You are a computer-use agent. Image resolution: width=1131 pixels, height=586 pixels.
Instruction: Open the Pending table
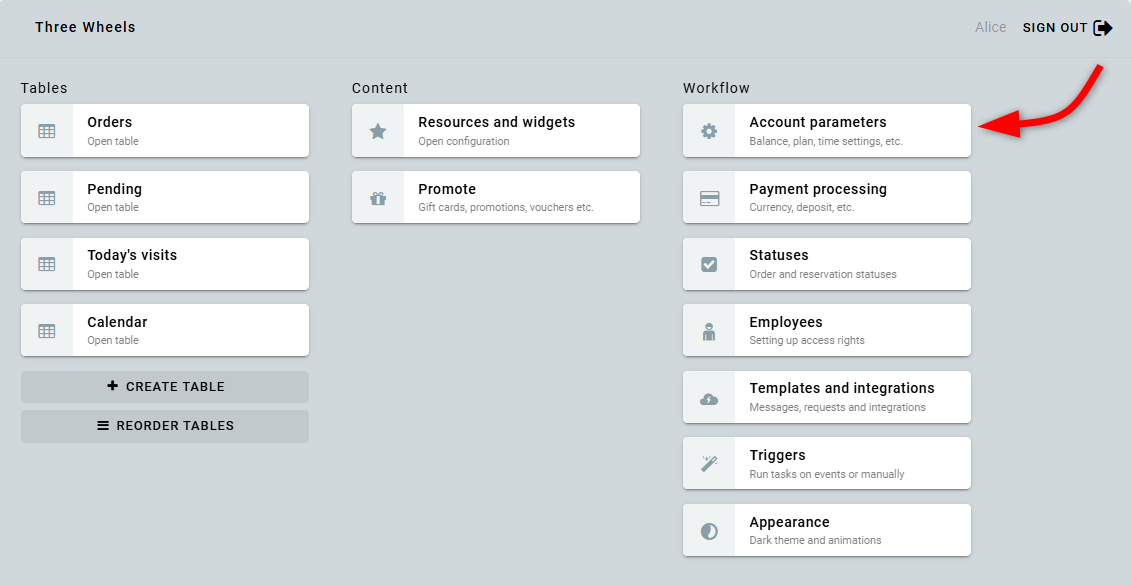pyautogui.click(x=165, y=197)
